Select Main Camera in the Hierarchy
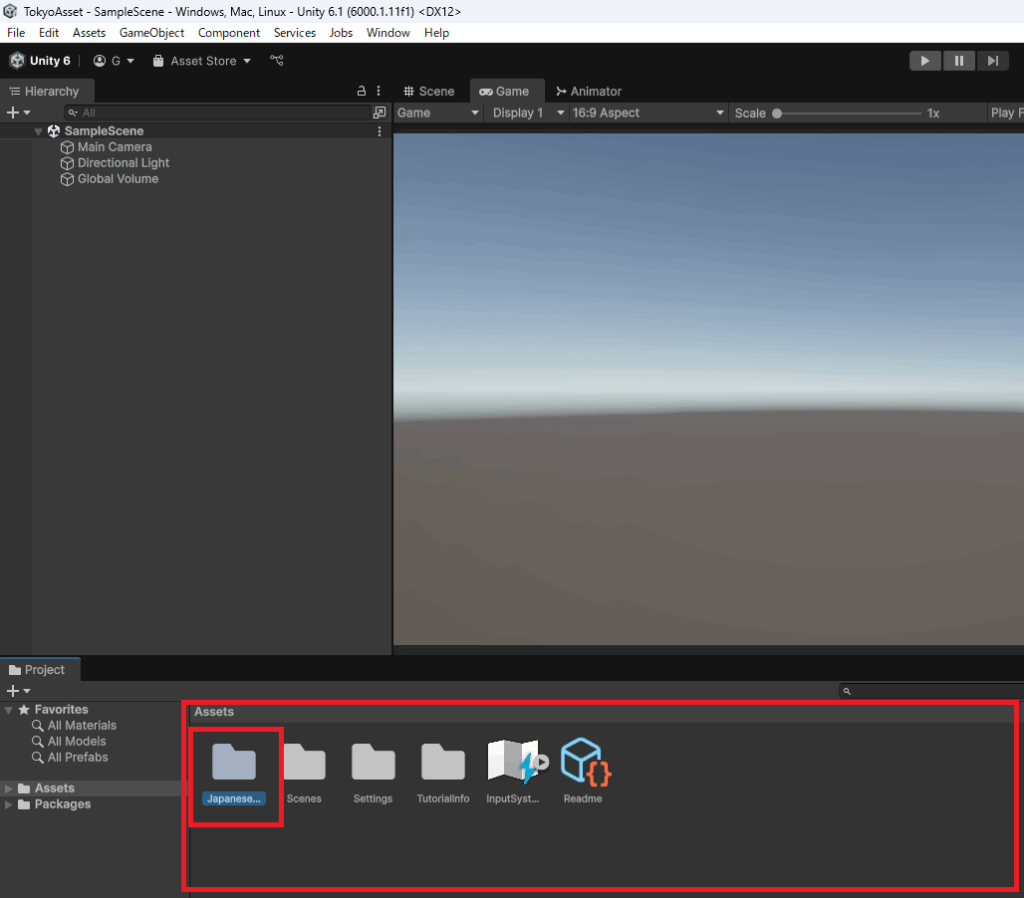Screen dimensions: 1024x898 114,147
